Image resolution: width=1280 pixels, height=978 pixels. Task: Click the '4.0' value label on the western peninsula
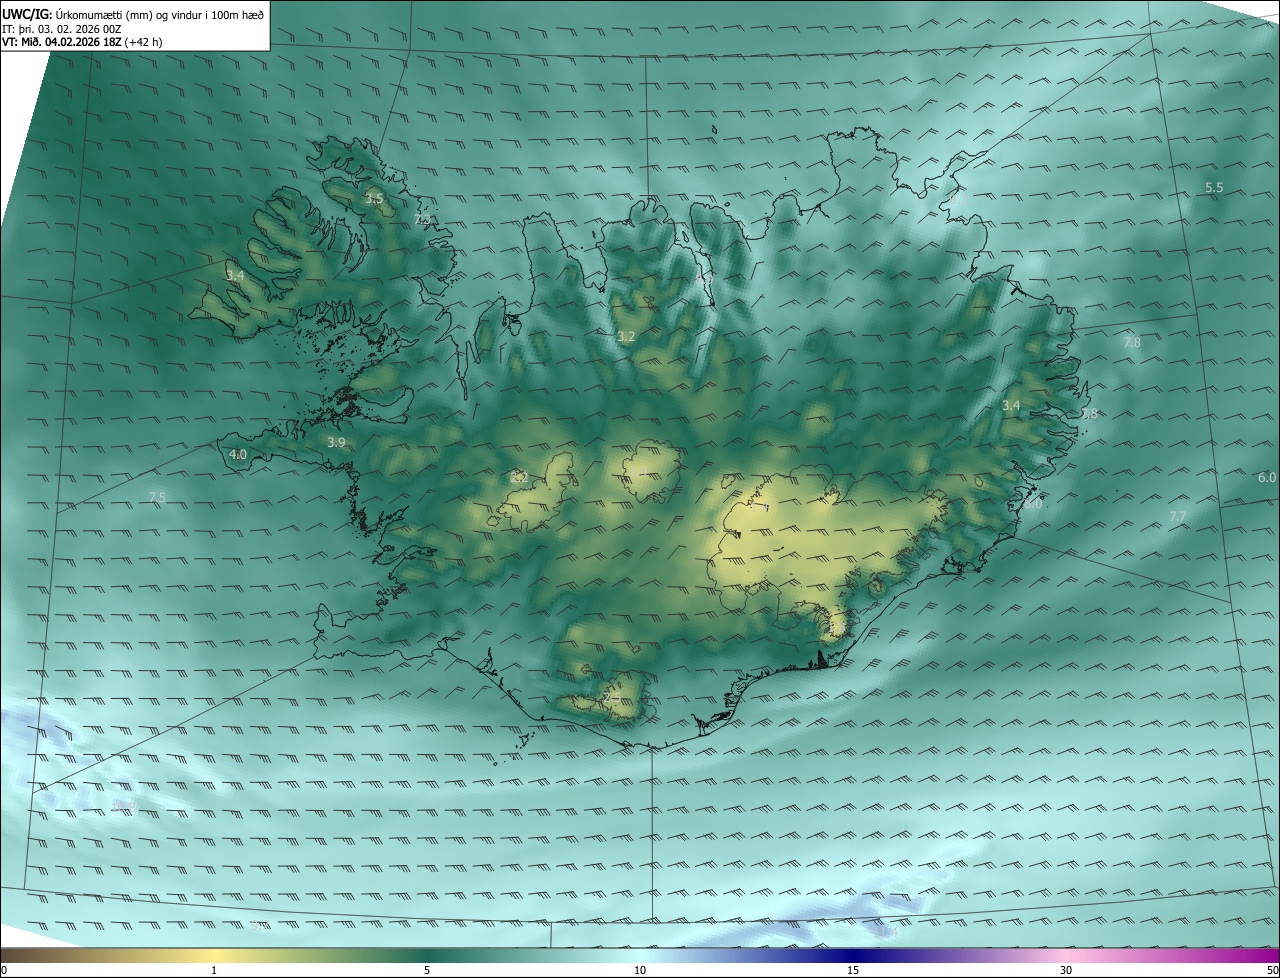(238, 455)
